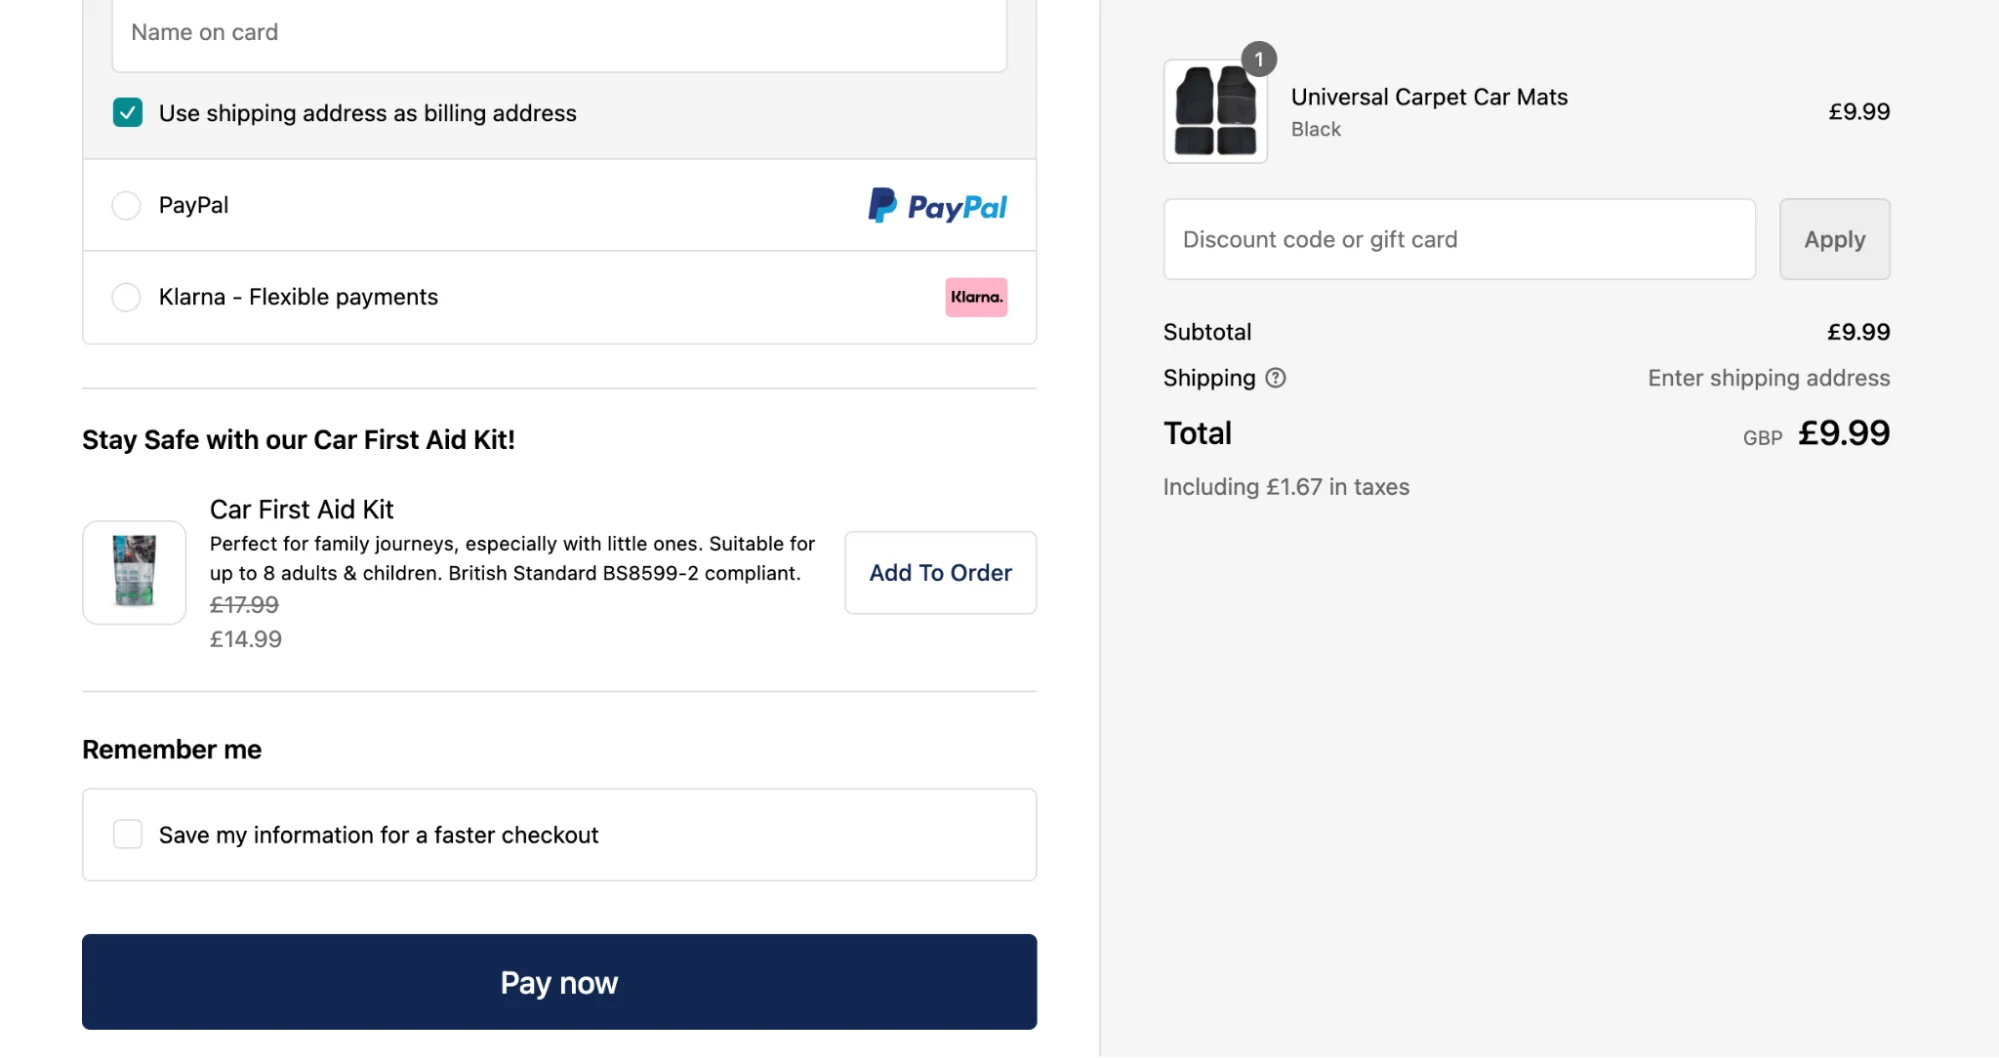Uncheck Use shipping address as billing address
The width and height of the screenshot is (1999, 1058).
point(128,112)
